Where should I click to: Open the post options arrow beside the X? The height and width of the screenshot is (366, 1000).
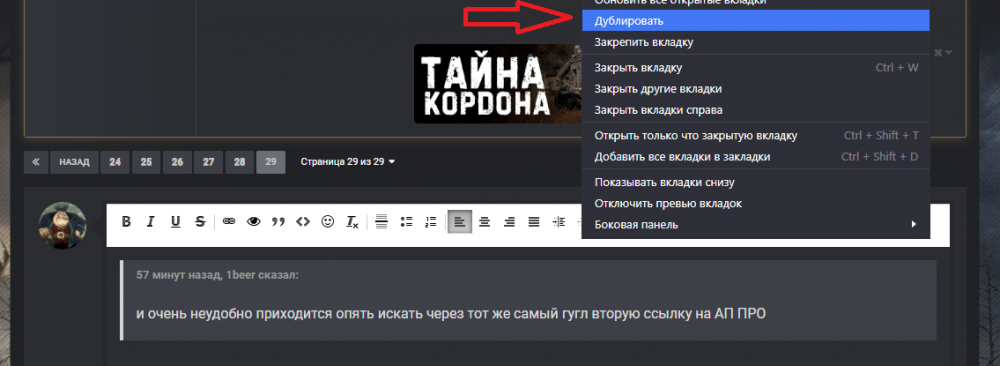pyautogui.click(x=950, y=52)
